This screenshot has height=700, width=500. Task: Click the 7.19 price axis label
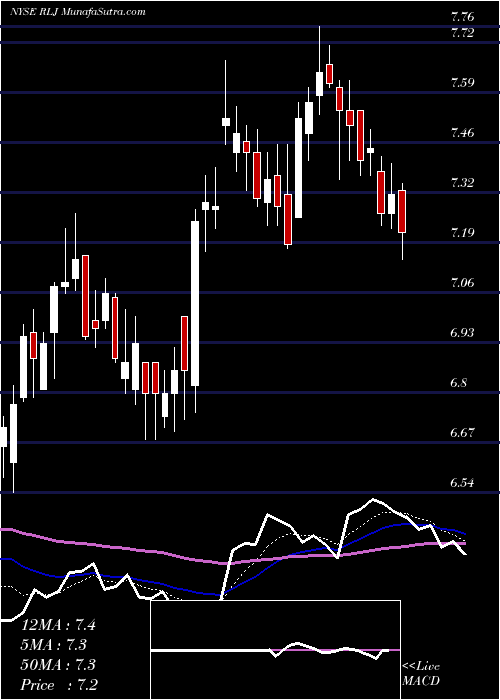462,233
